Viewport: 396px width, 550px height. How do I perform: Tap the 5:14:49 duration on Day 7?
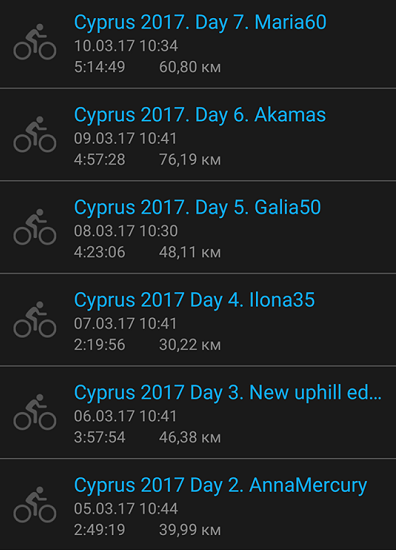coord(100,67)
